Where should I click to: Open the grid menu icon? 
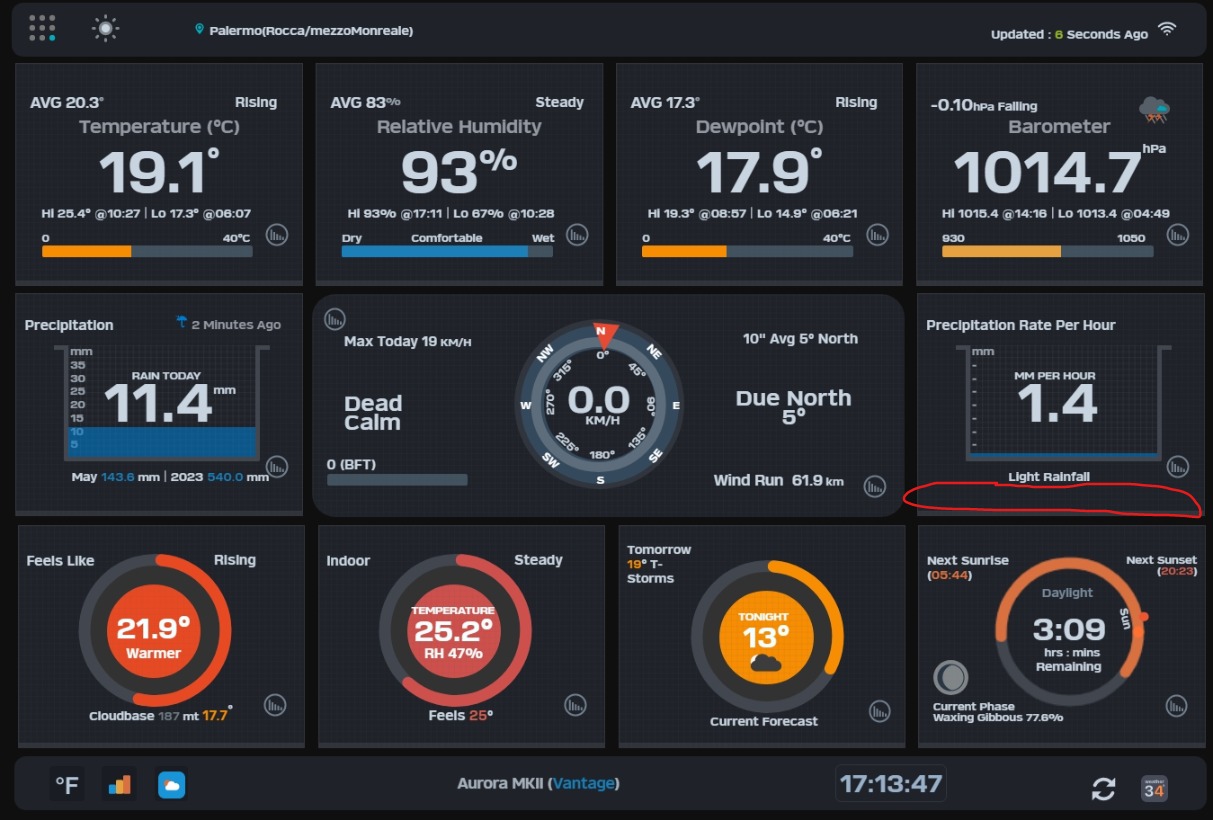pyautogui.click(x=42, y=28)
